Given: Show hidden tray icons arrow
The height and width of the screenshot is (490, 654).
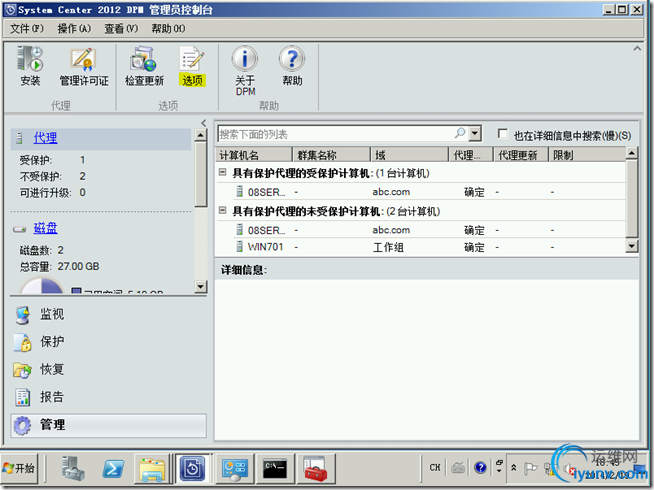Looking at the screenshot, I should coord(514,468).
